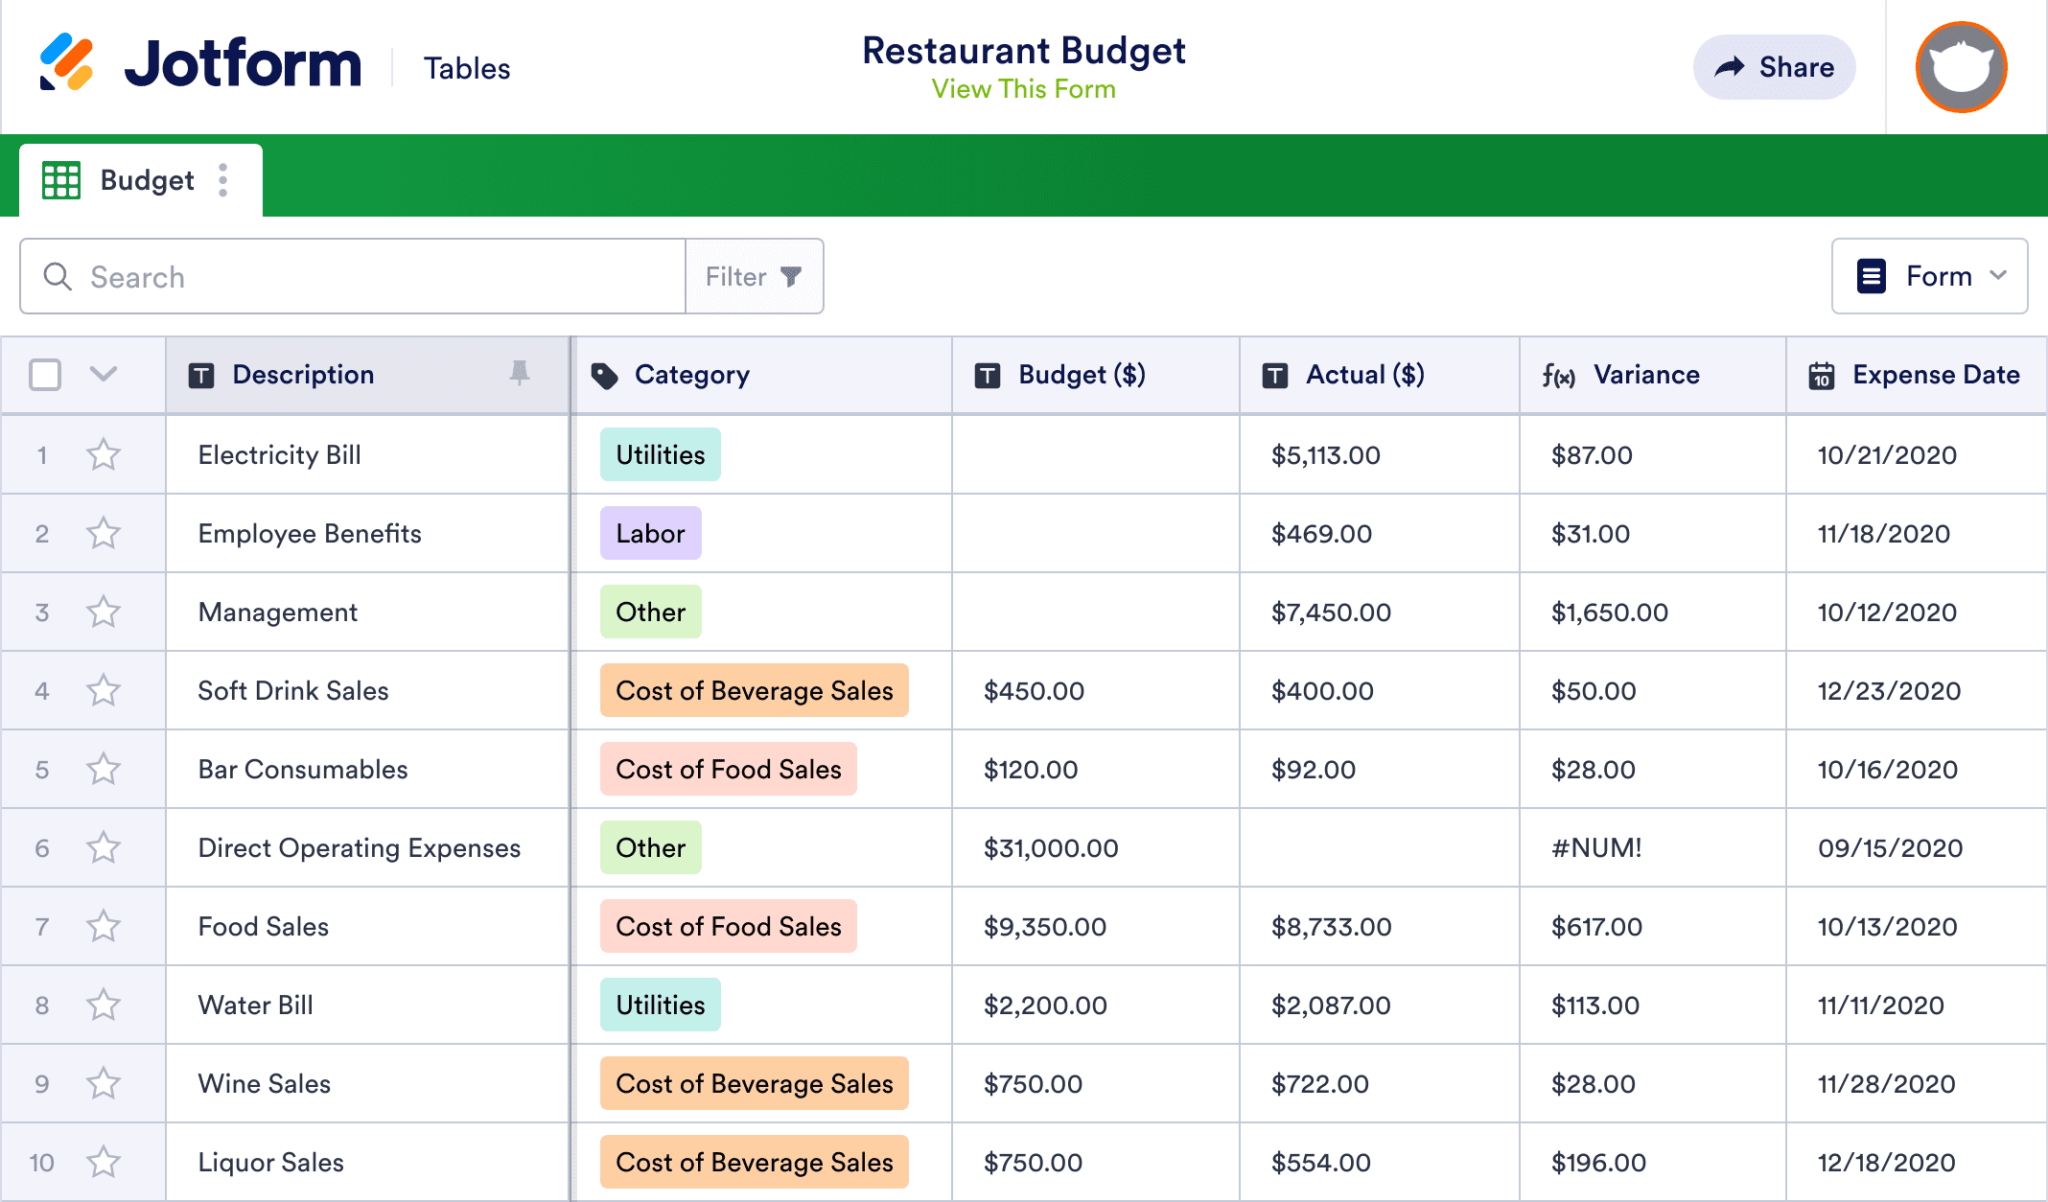Click the calendar icon on Expense Date column
Viewport: 2048px width, 1202px height.
tap(1822, 375)
